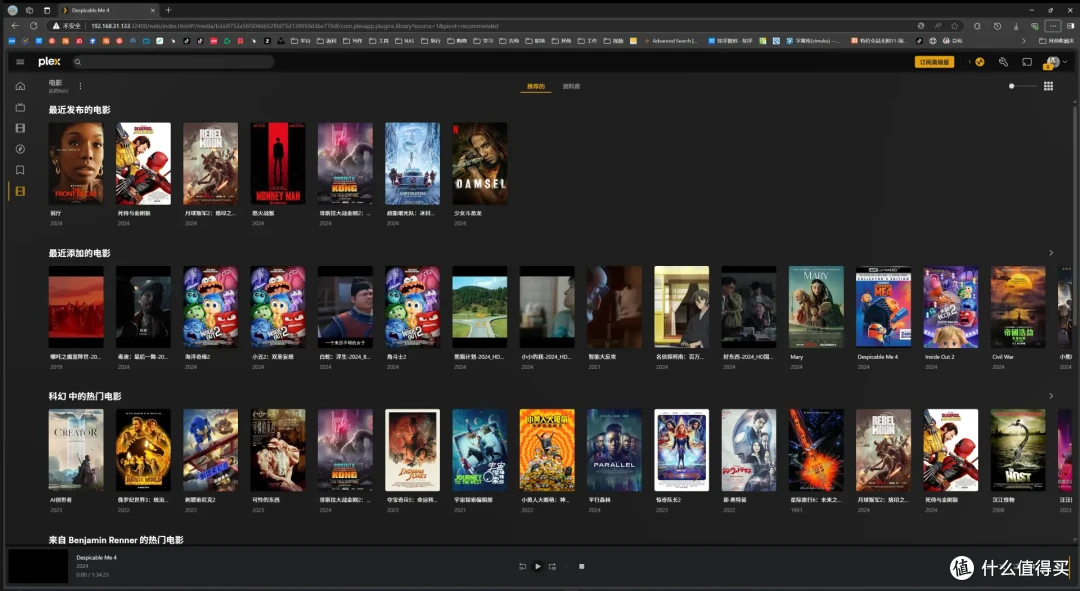
Task: Open the Plex hamburger menu
Action: (20, 62)
